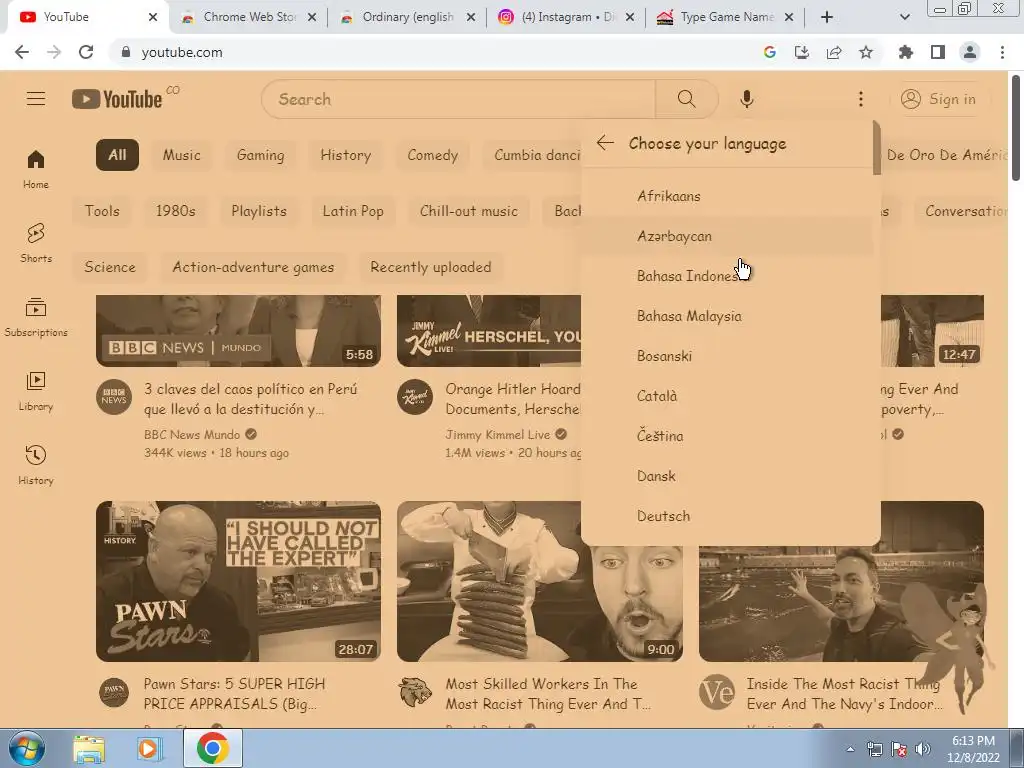1024x768 pixels.
Task: Open the BBC News Mundo video thumbnail
Action: pos(238,330)
